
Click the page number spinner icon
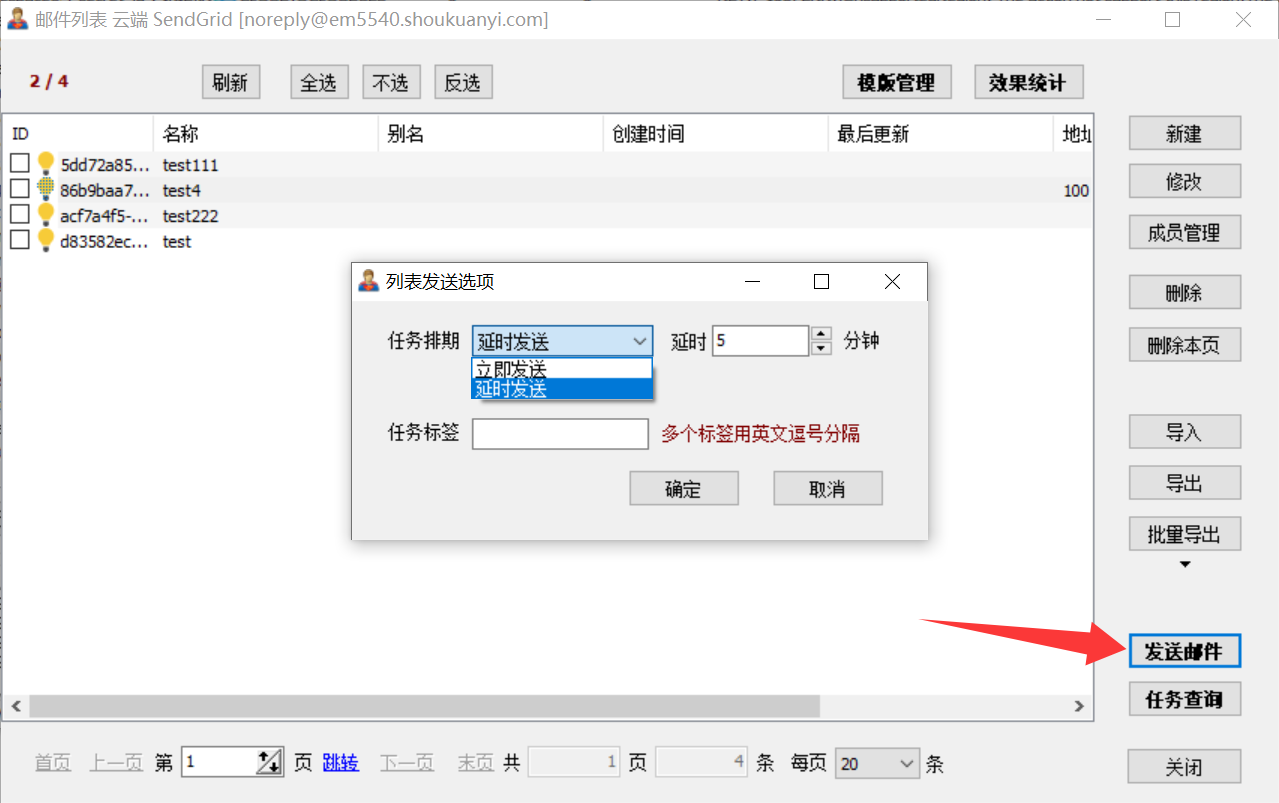269,763
